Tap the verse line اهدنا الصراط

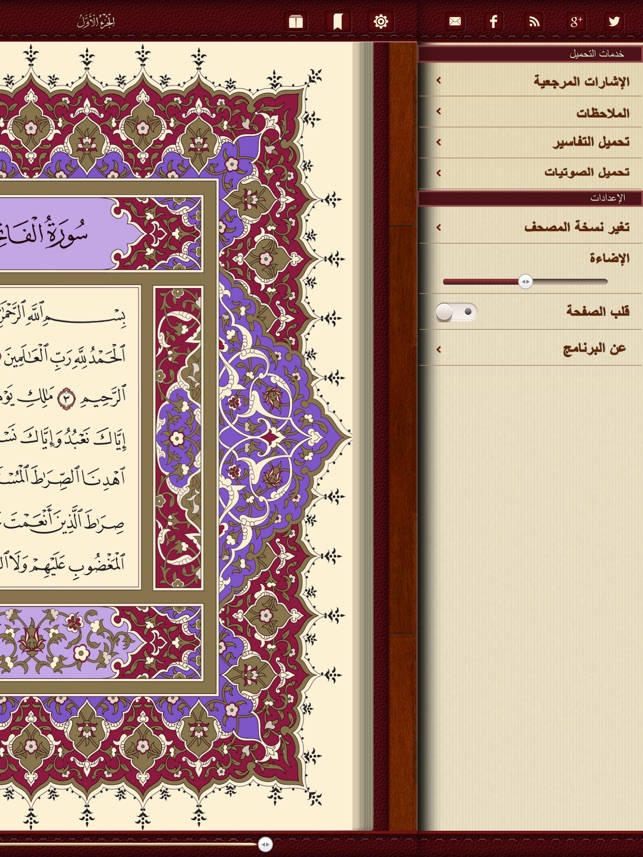(63, 478)
